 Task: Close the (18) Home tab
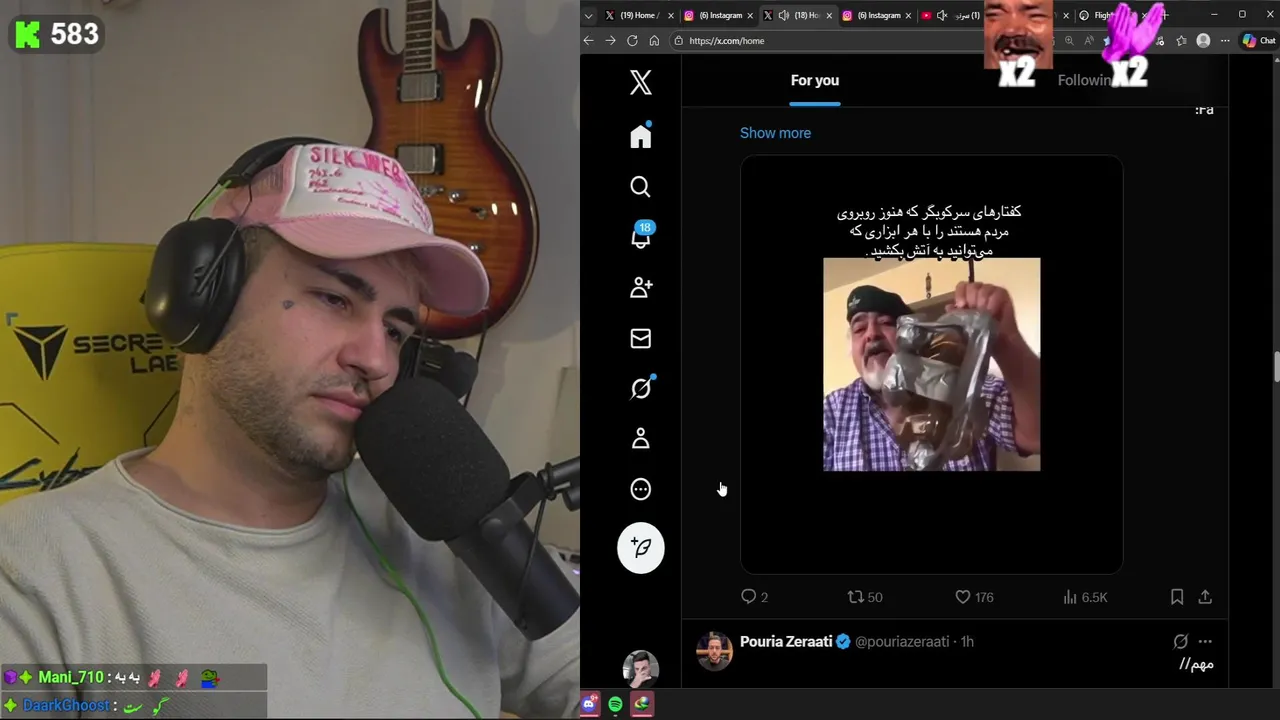[829, 15]
